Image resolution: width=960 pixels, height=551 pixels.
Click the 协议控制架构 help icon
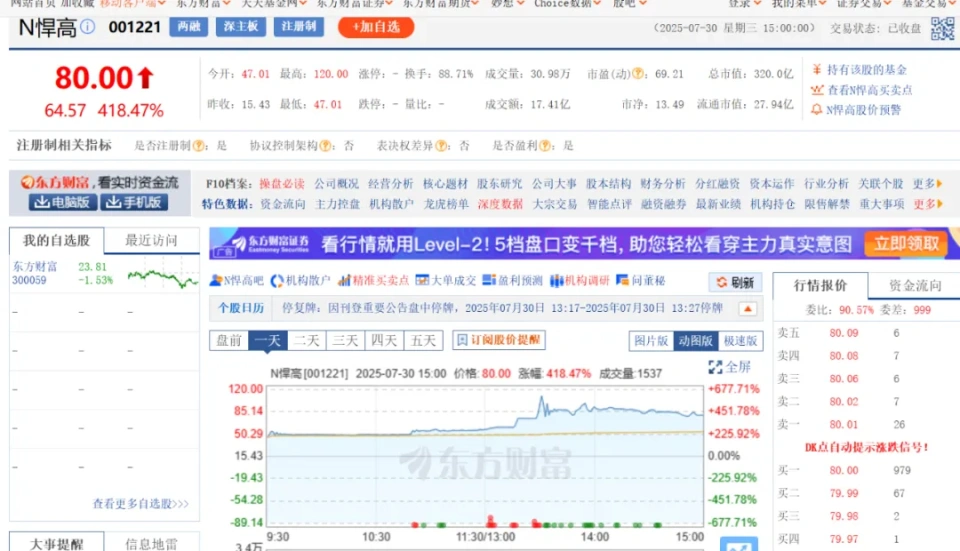326,146
